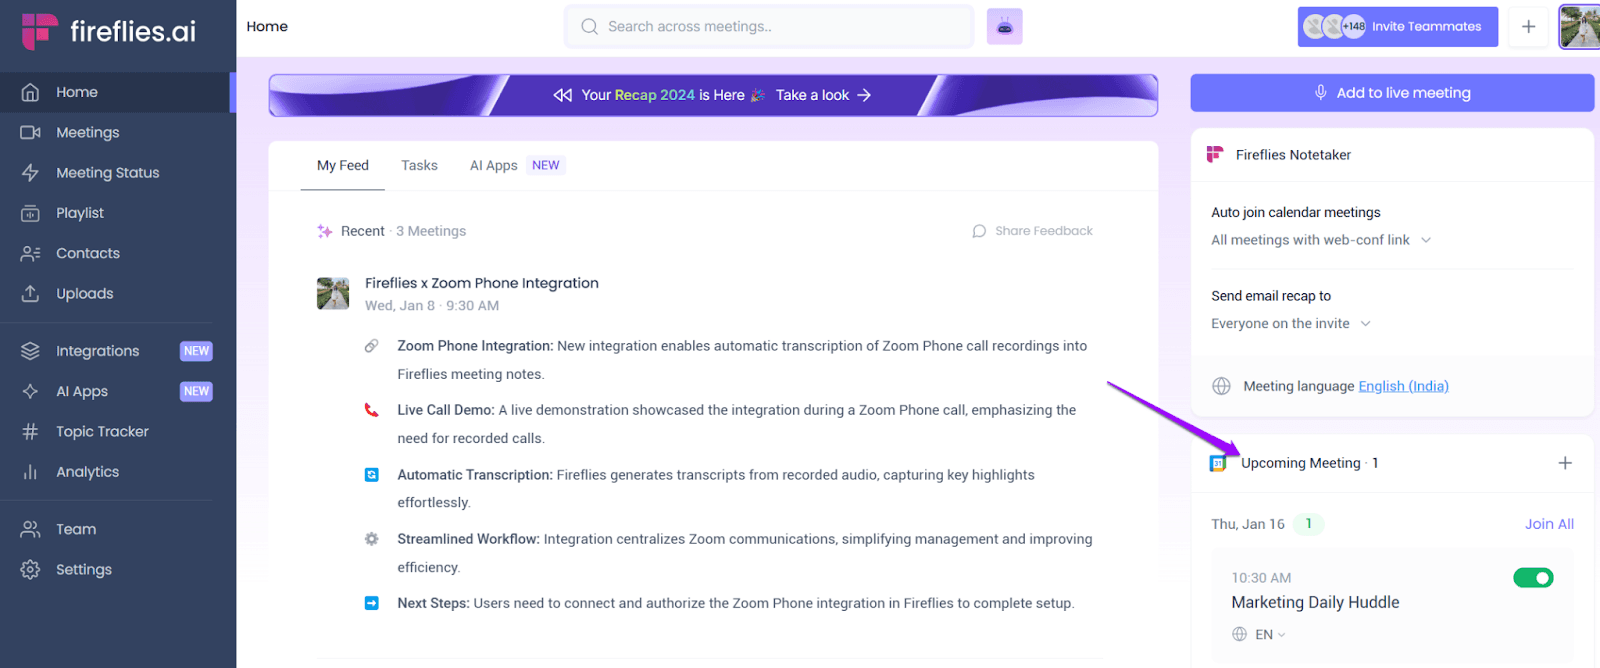
Task: Click the Recent sparkle icon
Action: coord(325,231)
